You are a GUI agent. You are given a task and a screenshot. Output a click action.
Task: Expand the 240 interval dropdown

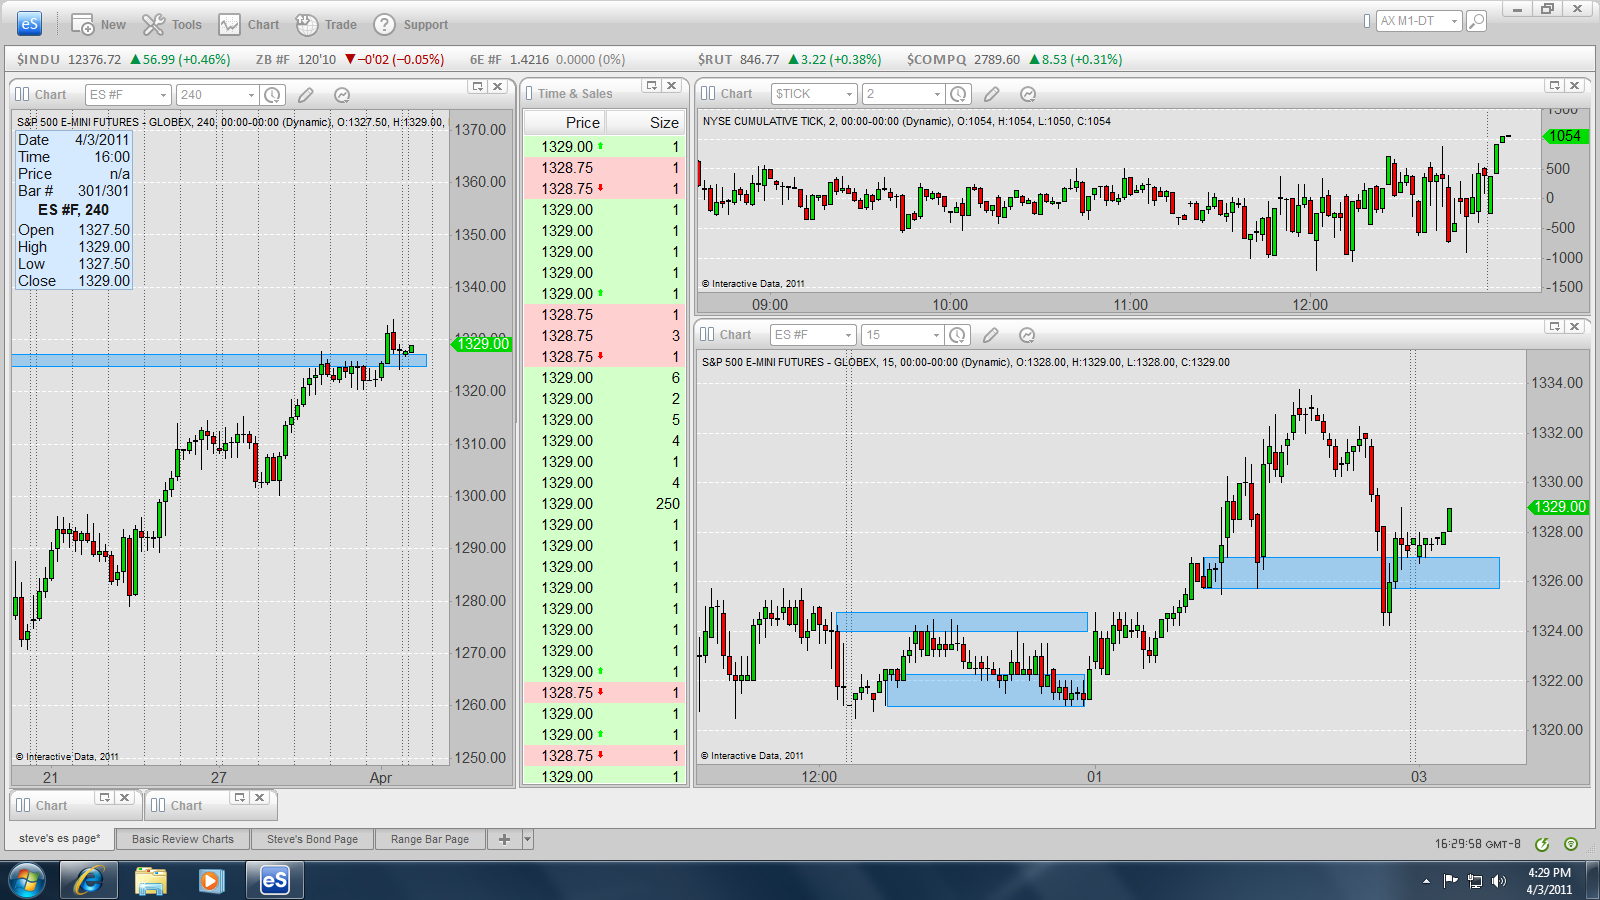point(250,95)
